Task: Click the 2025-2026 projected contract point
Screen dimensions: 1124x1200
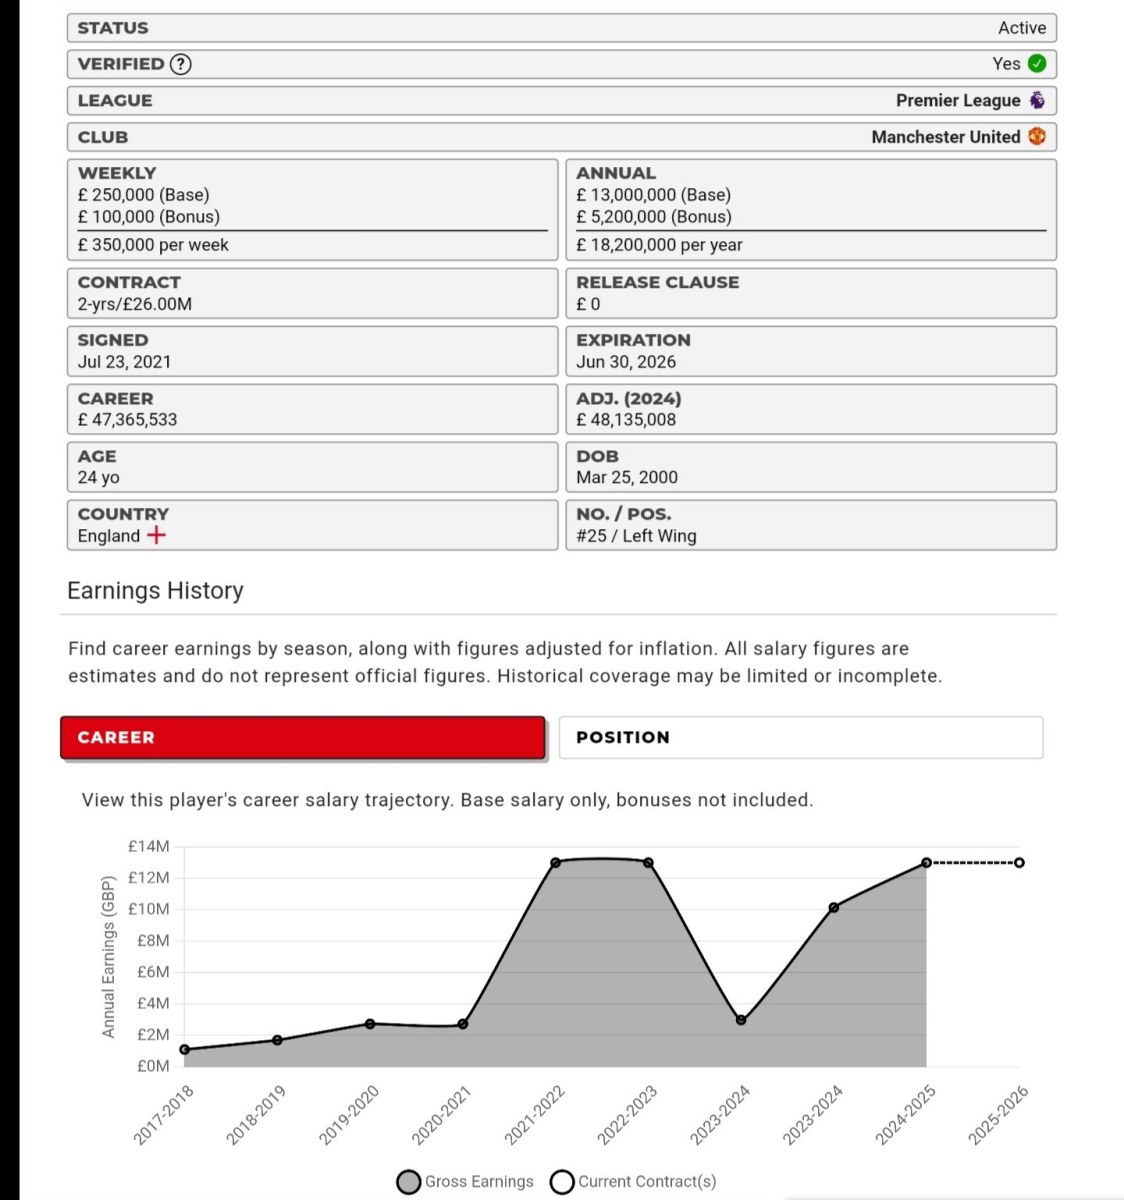Action: [x=1019, y=862]
